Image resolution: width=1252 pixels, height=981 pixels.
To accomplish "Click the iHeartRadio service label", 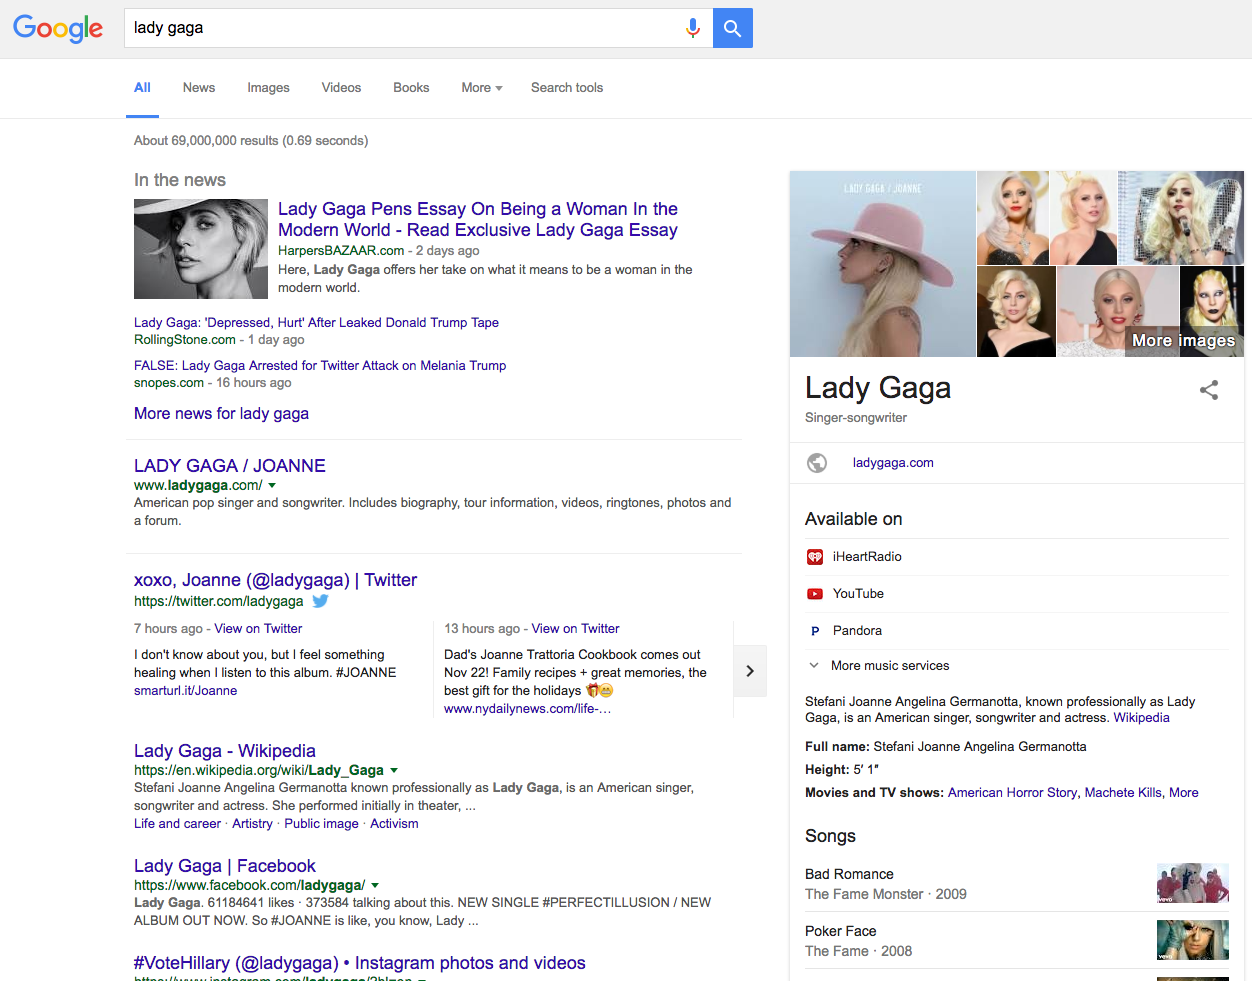I will tap(867, 557).
